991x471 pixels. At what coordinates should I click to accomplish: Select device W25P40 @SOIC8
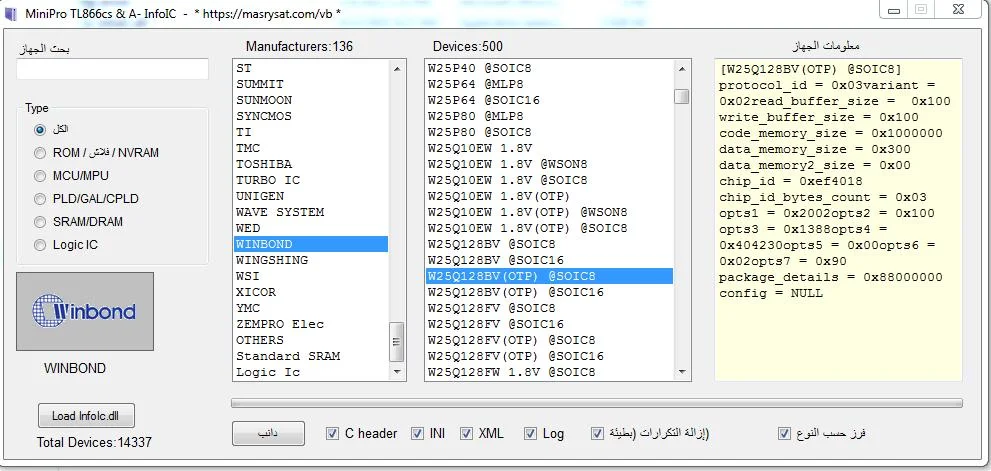(549, 68)
